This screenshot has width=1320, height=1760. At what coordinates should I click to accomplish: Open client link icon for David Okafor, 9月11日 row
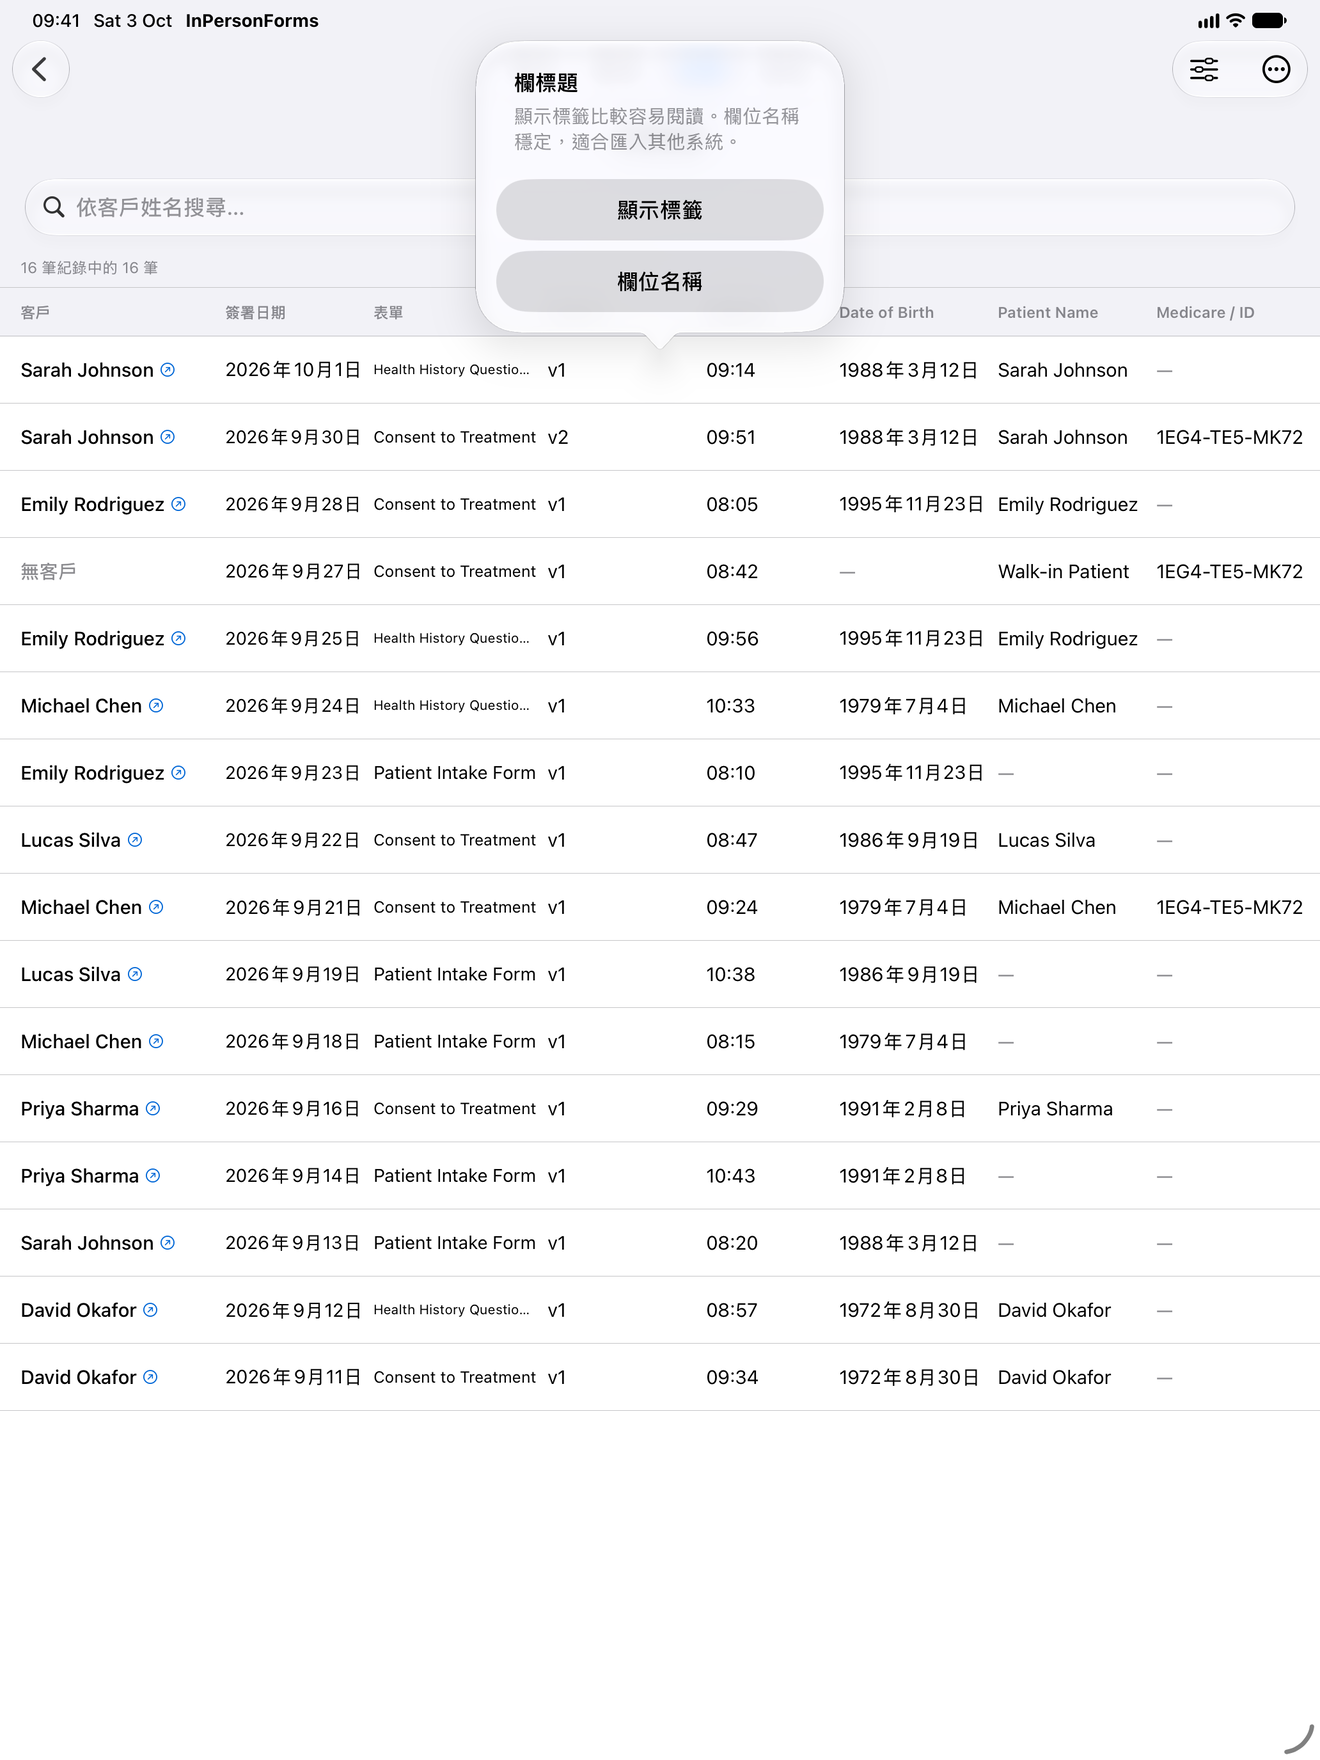click(x=150, y=1377)
